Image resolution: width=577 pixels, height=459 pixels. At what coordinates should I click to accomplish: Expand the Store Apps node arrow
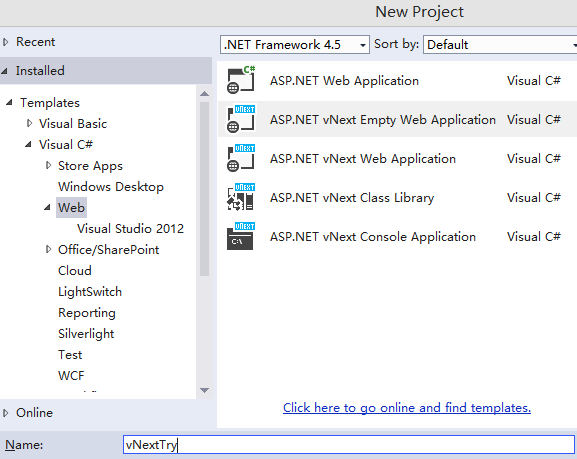coord(48,165)
